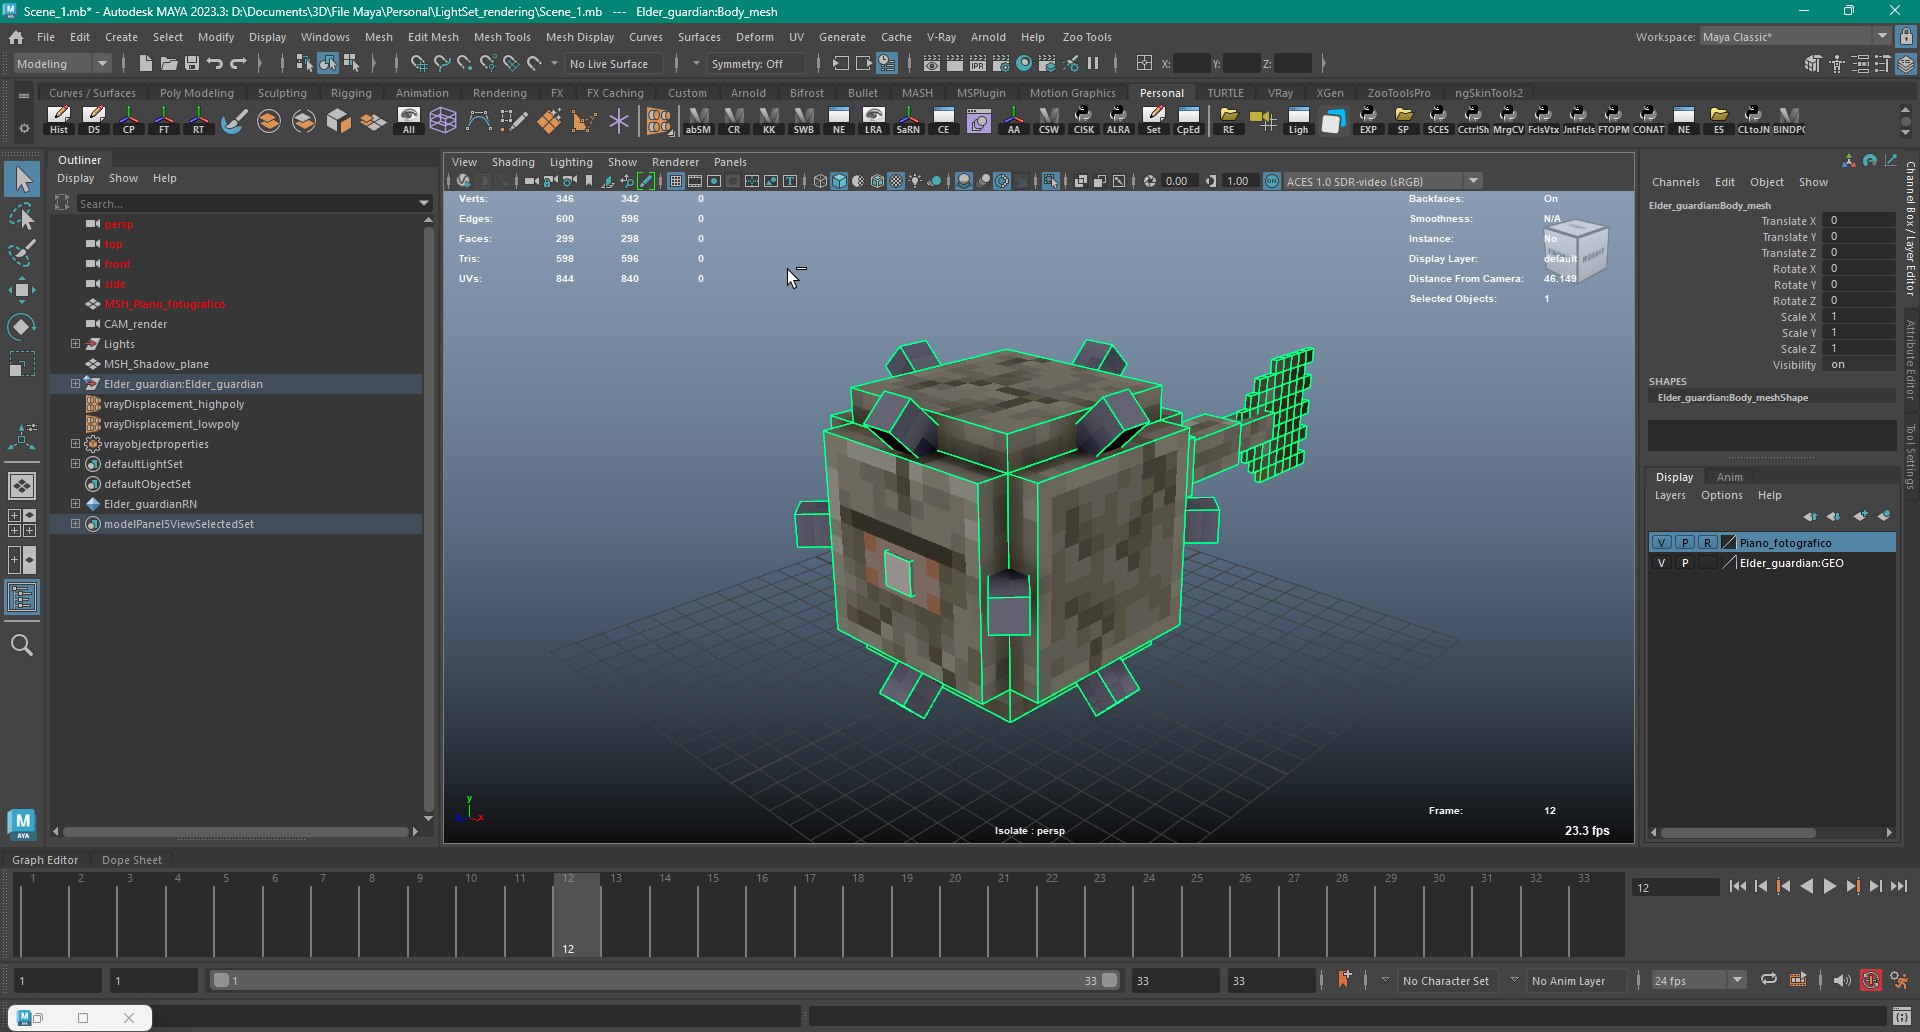Click the CpEd shelf icon
The height and width of the screenshot is (1032, 1920).
click(x=1188, y=120)
